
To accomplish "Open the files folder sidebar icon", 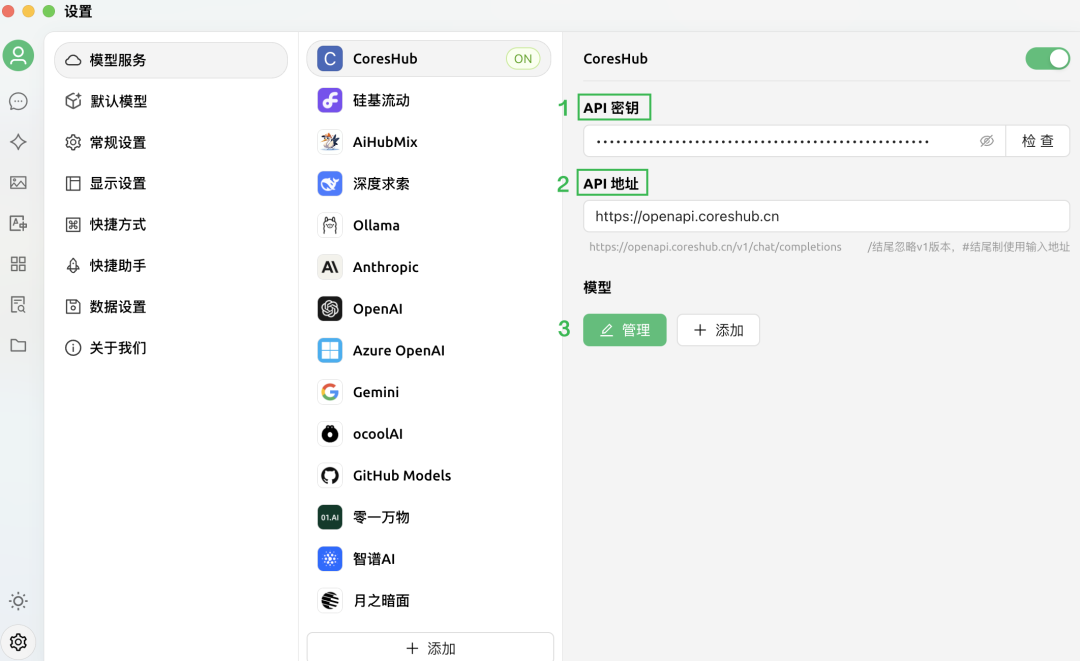I will pos(19,345).
